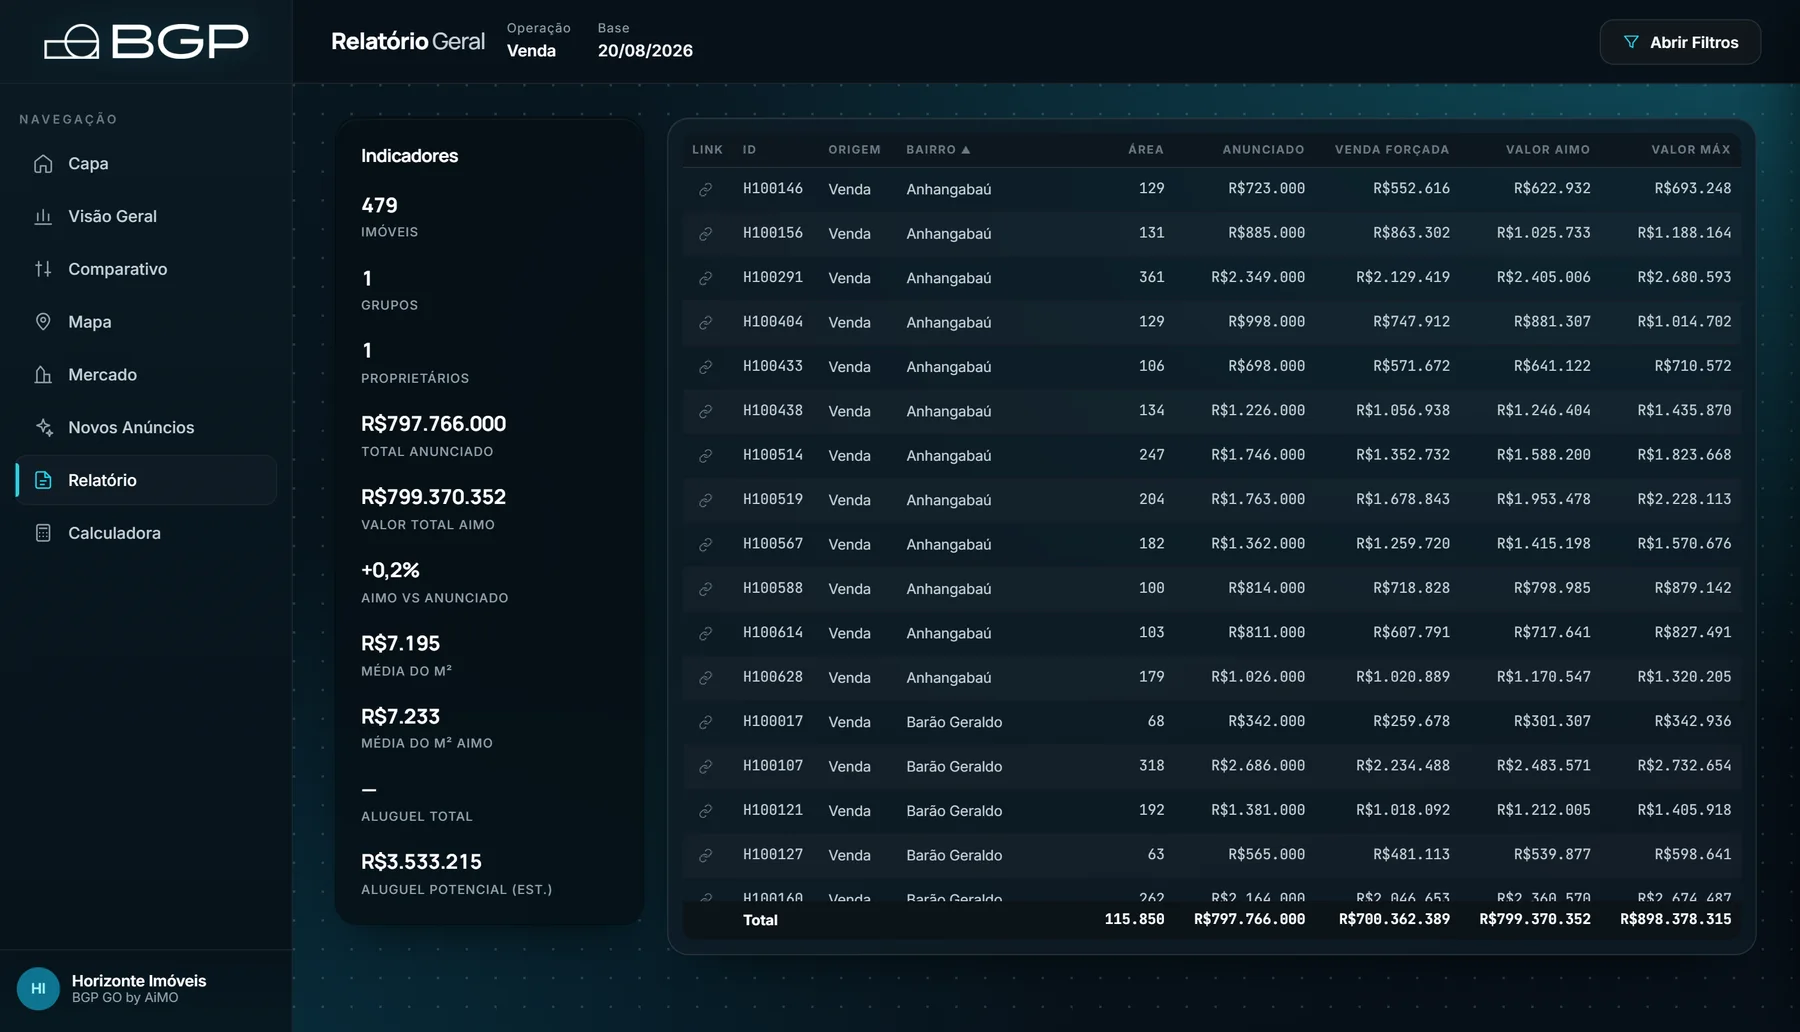Open link icon for H100567 row
The height and width of the screenshot is (1032, 1800).
[x=705, y=544]
